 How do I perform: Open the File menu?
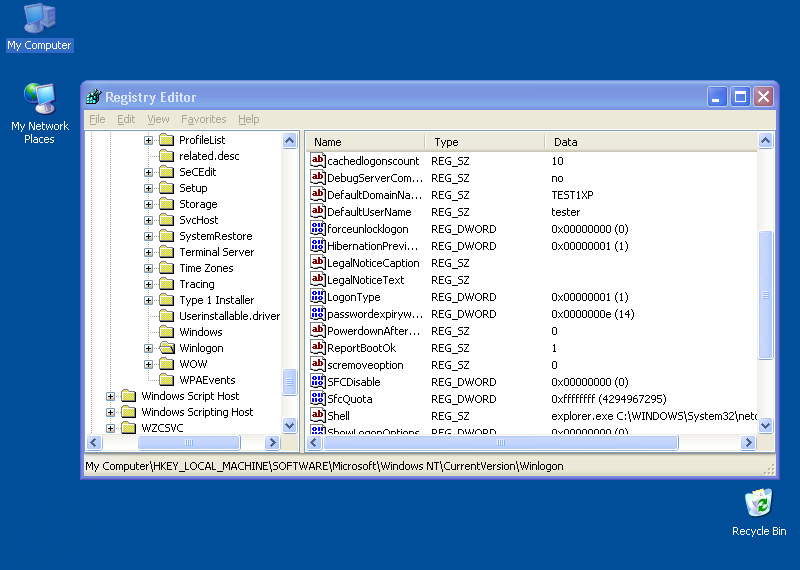tap(97, 119)
